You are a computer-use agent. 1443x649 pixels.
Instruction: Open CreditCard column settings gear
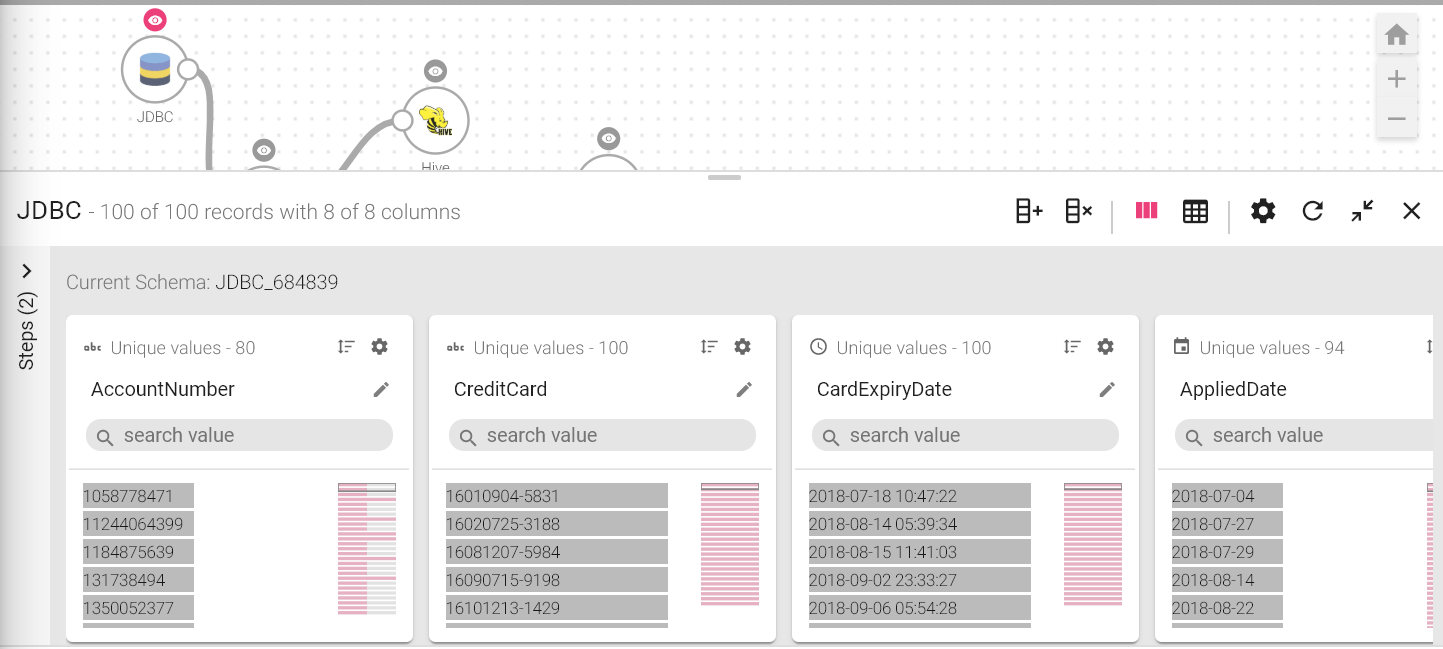click(x=742, y=347)
